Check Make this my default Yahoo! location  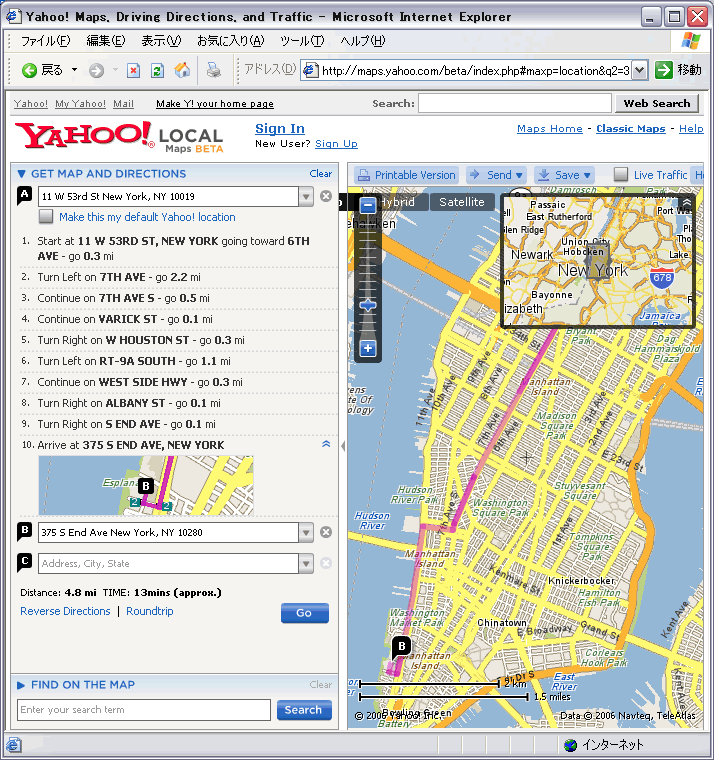[x=46, y=216]
